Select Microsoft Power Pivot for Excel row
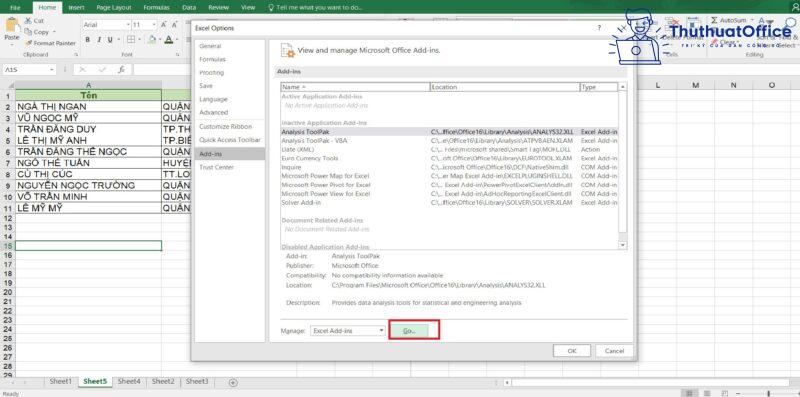Viewport: 800px width, 397px height. point(449,185)
